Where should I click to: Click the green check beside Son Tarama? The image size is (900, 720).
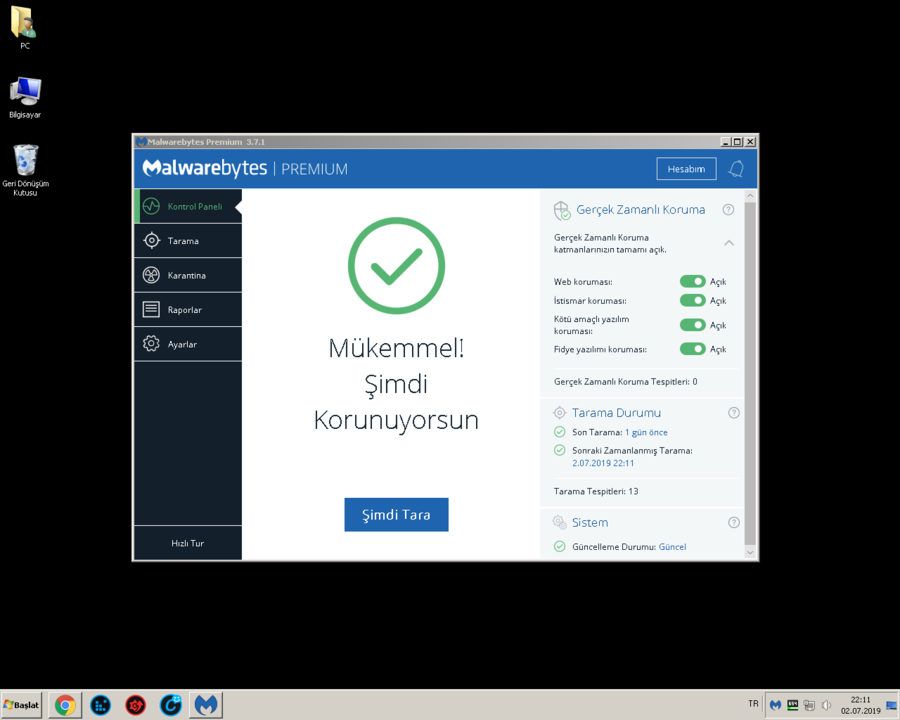(x=560, y=432)
